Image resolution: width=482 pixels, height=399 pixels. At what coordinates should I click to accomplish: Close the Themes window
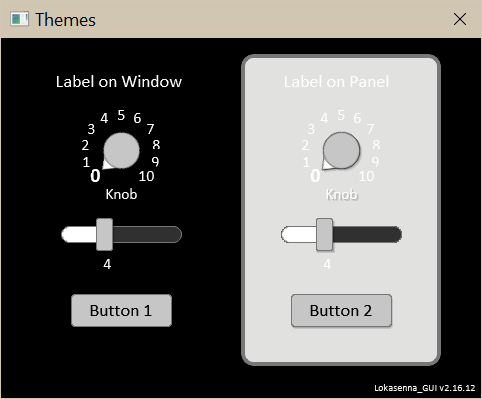[x=460, y=19]
